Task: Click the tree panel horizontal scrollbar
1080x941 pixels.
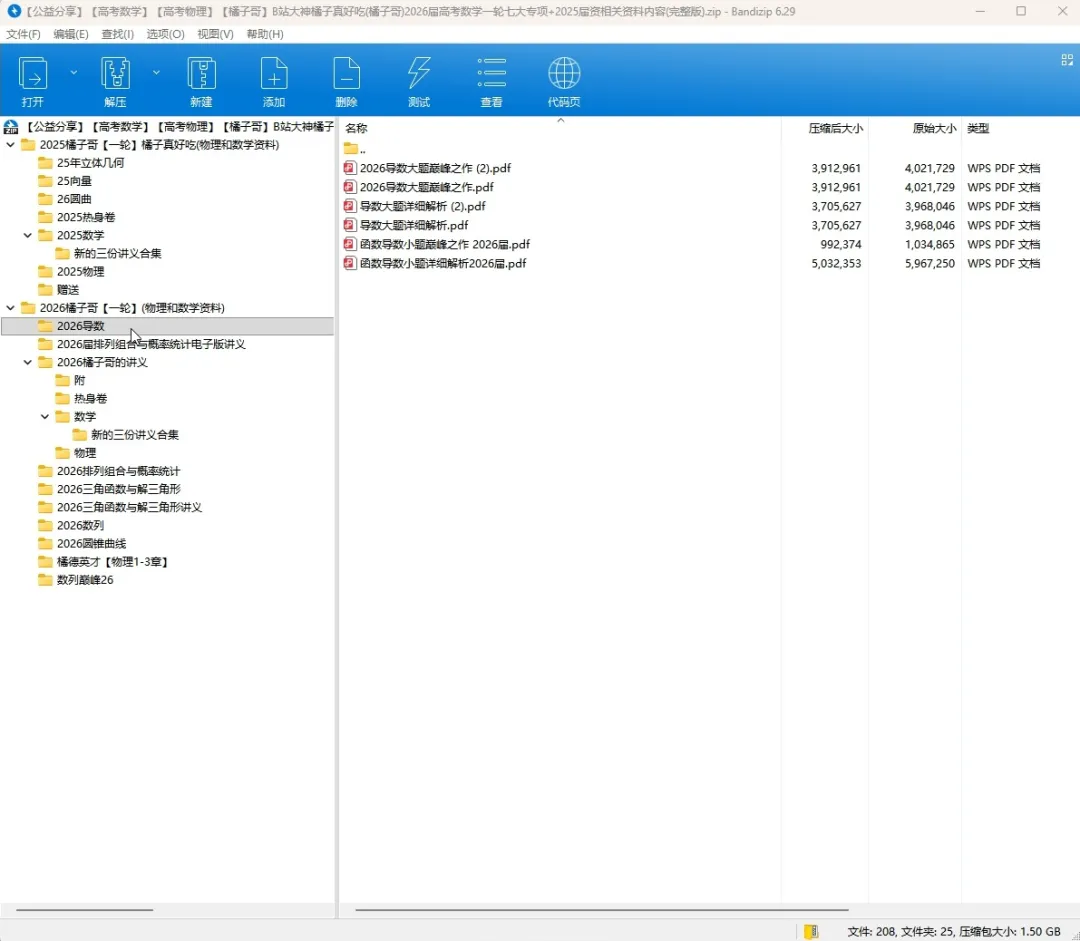Action: pos(85,910)
